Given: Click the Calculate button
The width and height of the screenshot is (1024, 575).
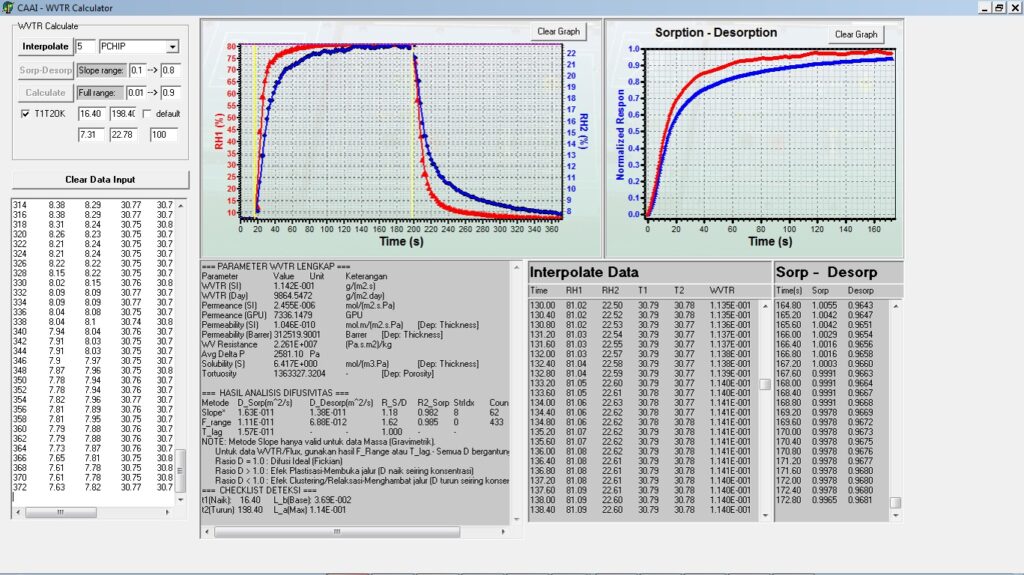Looking at the screenshot, I should pyautogui.click(x=46, y=92).
